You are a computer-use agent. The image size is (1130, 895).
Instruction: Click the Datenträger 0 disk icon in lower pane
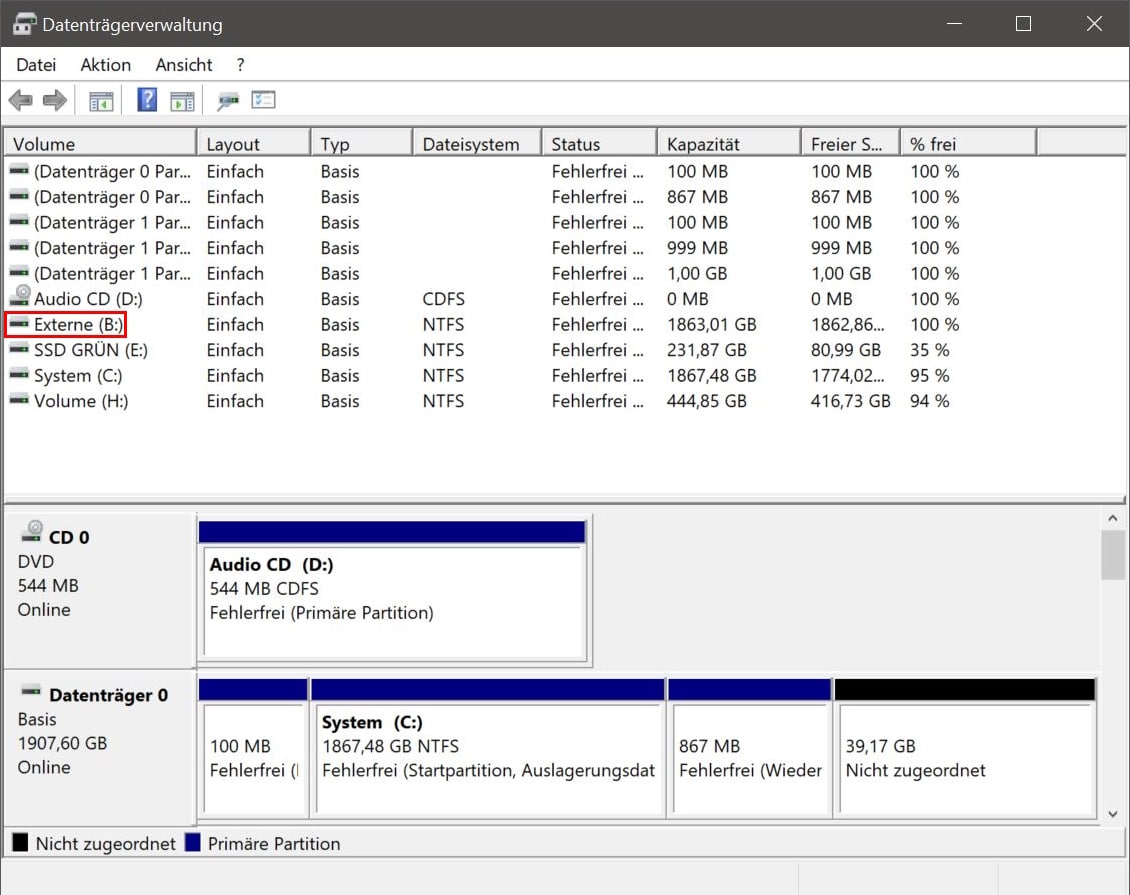pyautogui.click(x=31, y=692)
